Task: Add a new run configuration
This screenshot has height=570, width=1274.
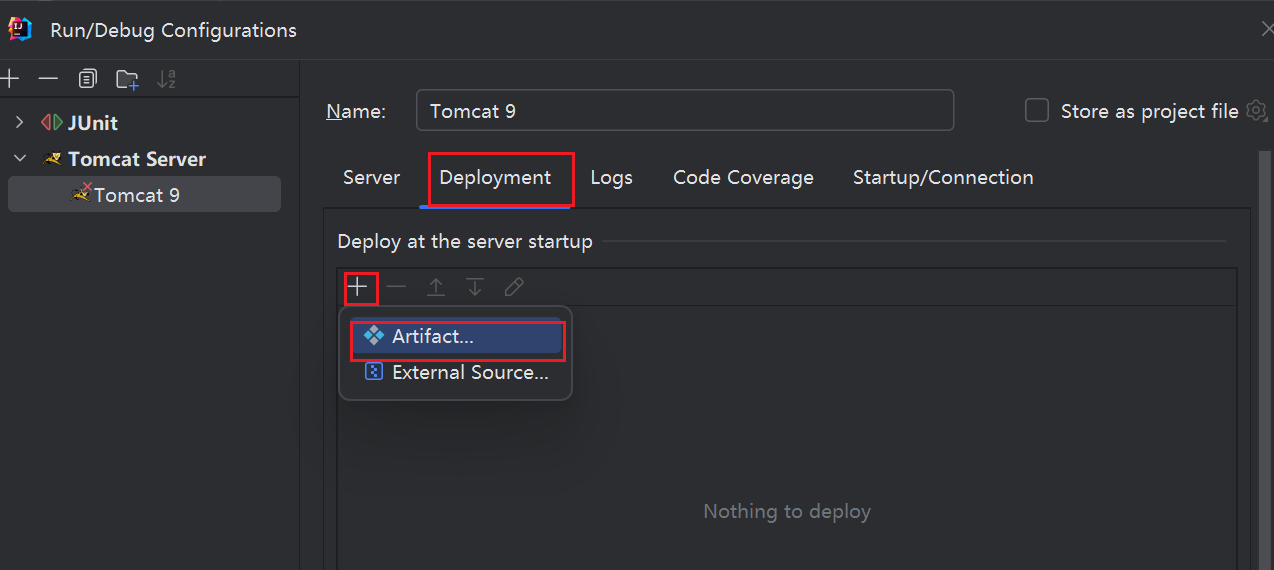Action: [10, 78]
